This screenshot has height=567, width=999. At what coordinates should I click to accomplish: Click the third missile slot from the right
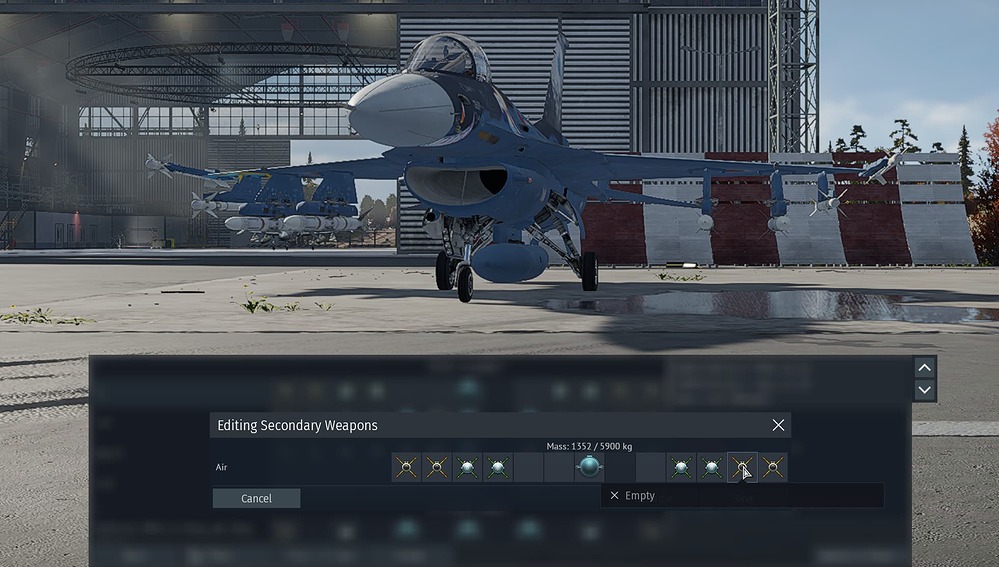click(x=711, y=467)
